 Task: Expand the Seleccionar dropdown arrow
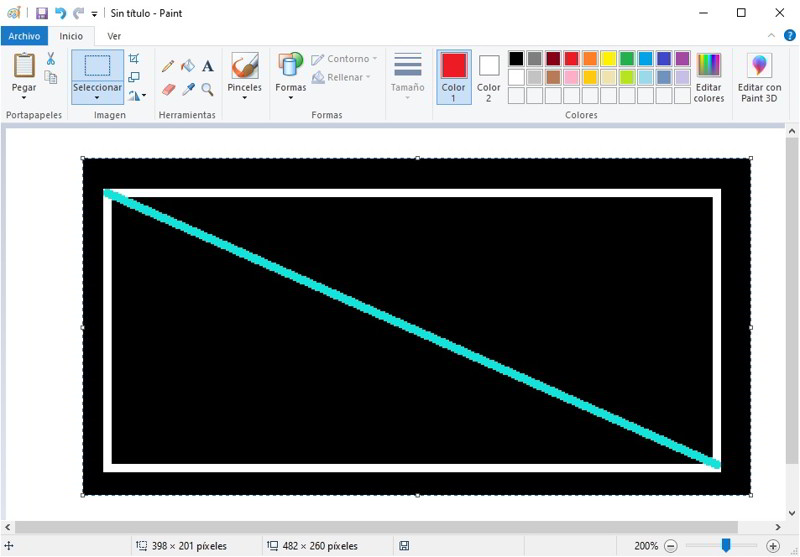tap(97, 99)
